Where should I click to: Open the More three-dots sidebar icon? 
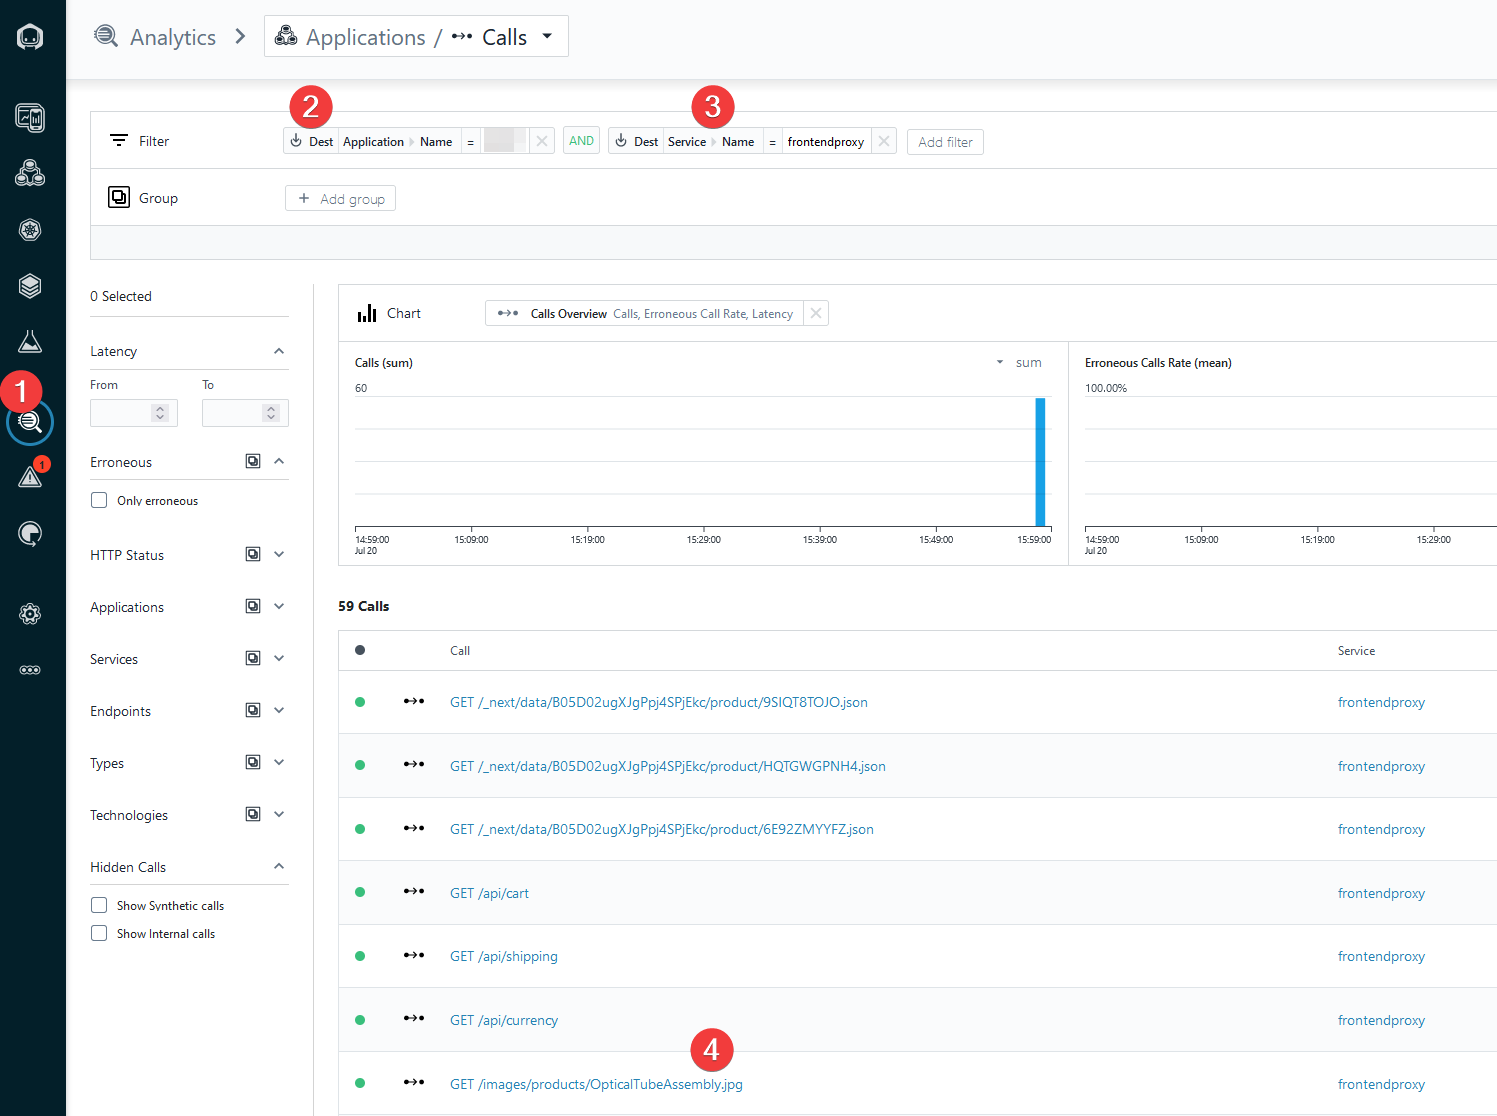(30, 670)
